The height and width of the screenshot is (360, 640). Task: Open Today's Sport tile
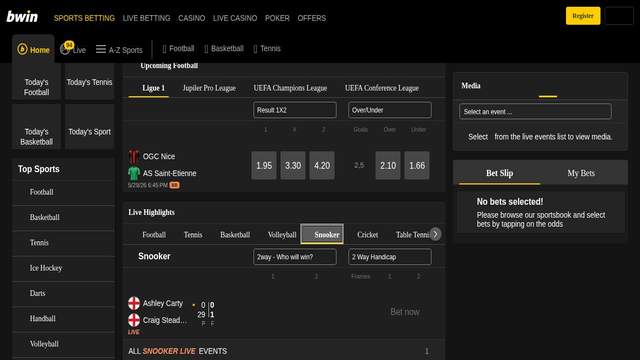89,127
